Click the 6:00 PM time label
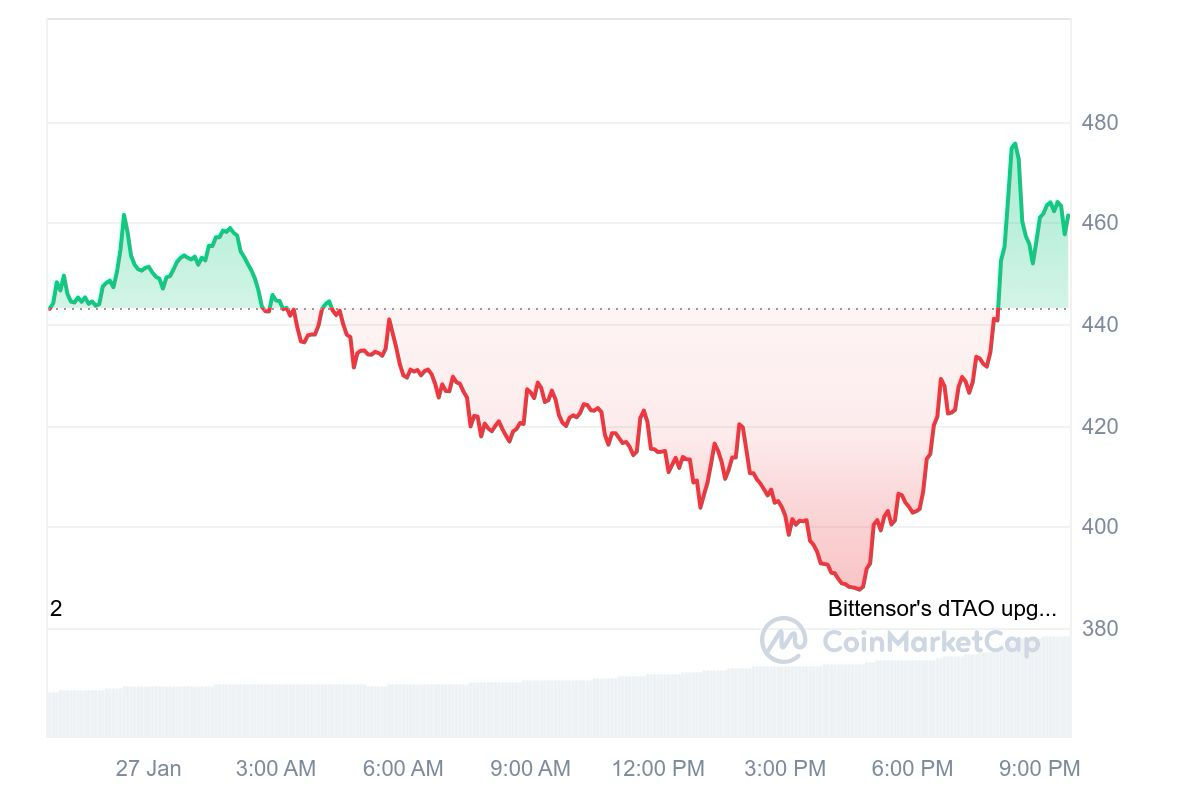 [x=912, y=769]
